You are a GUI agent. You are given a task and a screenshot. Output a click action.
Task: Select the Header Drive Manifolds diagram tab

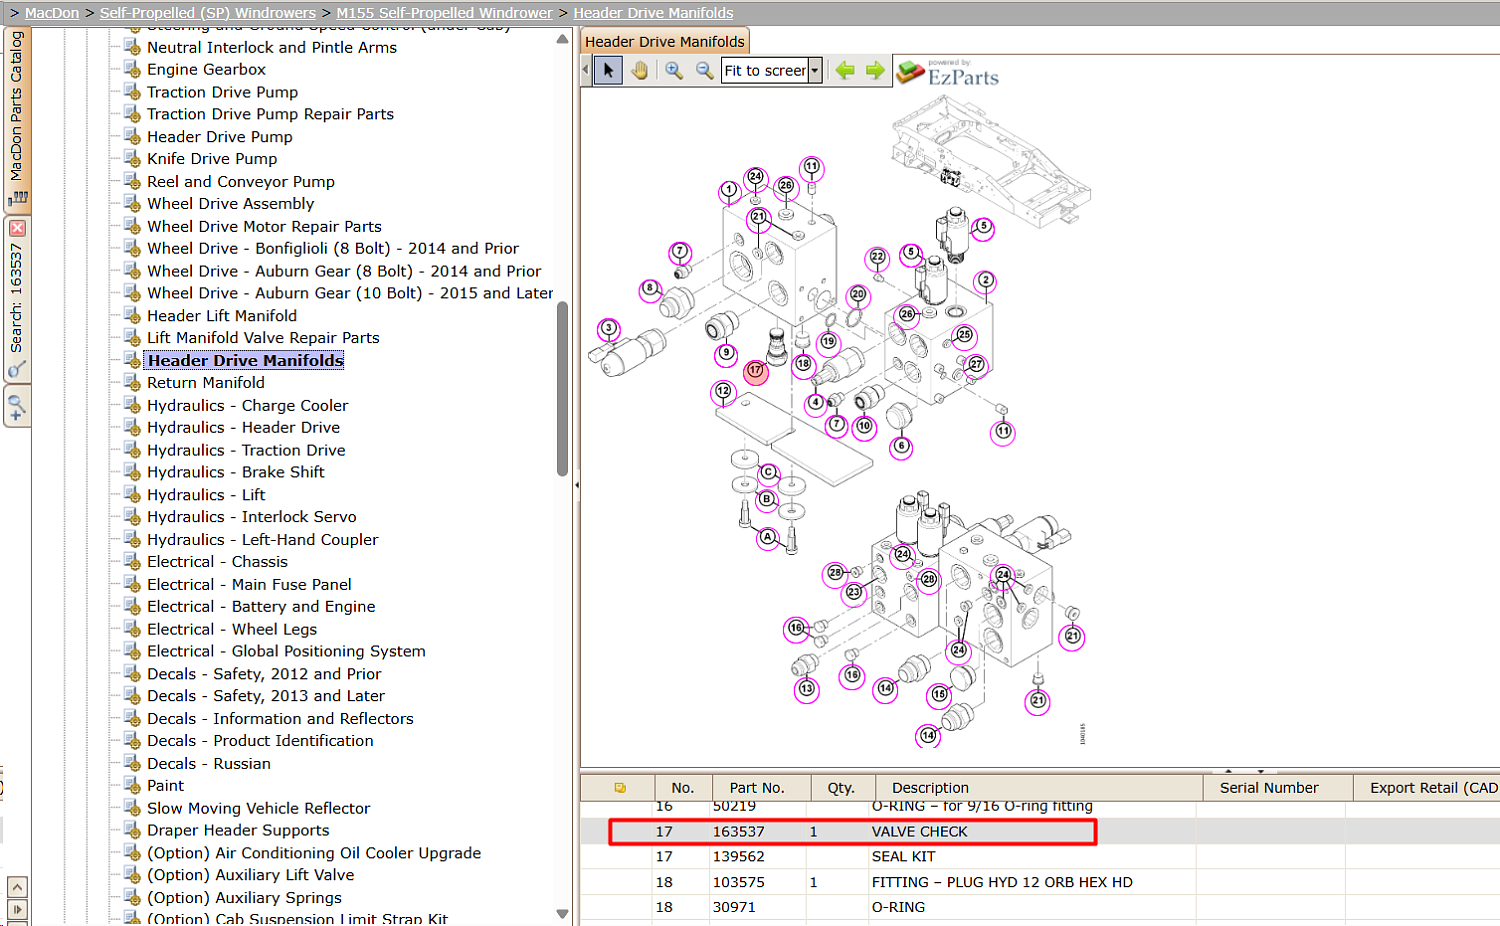click(665, 42)
